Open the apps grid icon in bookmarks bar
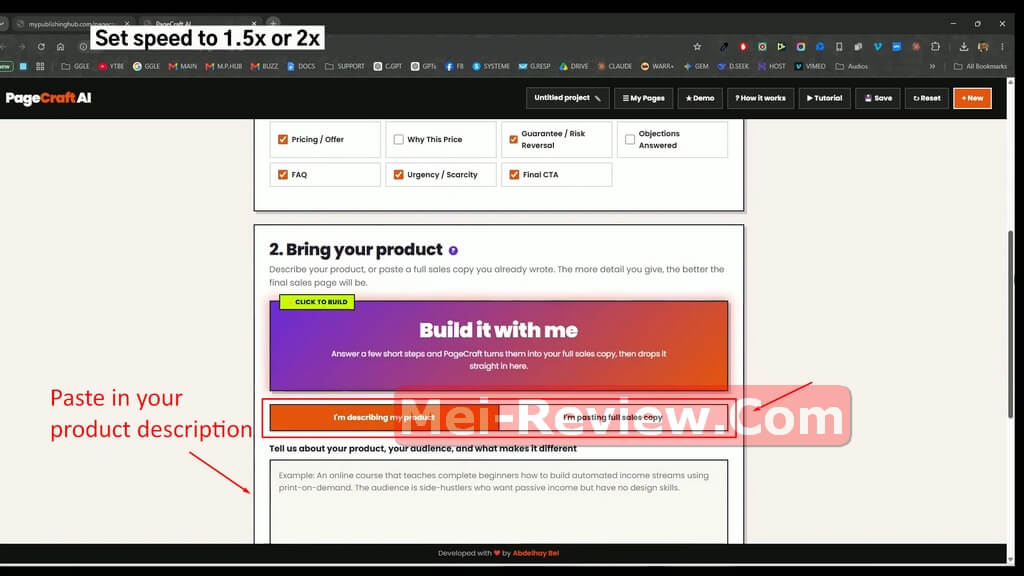This screenshot has width=1024, height=576. tap(40, 66)
